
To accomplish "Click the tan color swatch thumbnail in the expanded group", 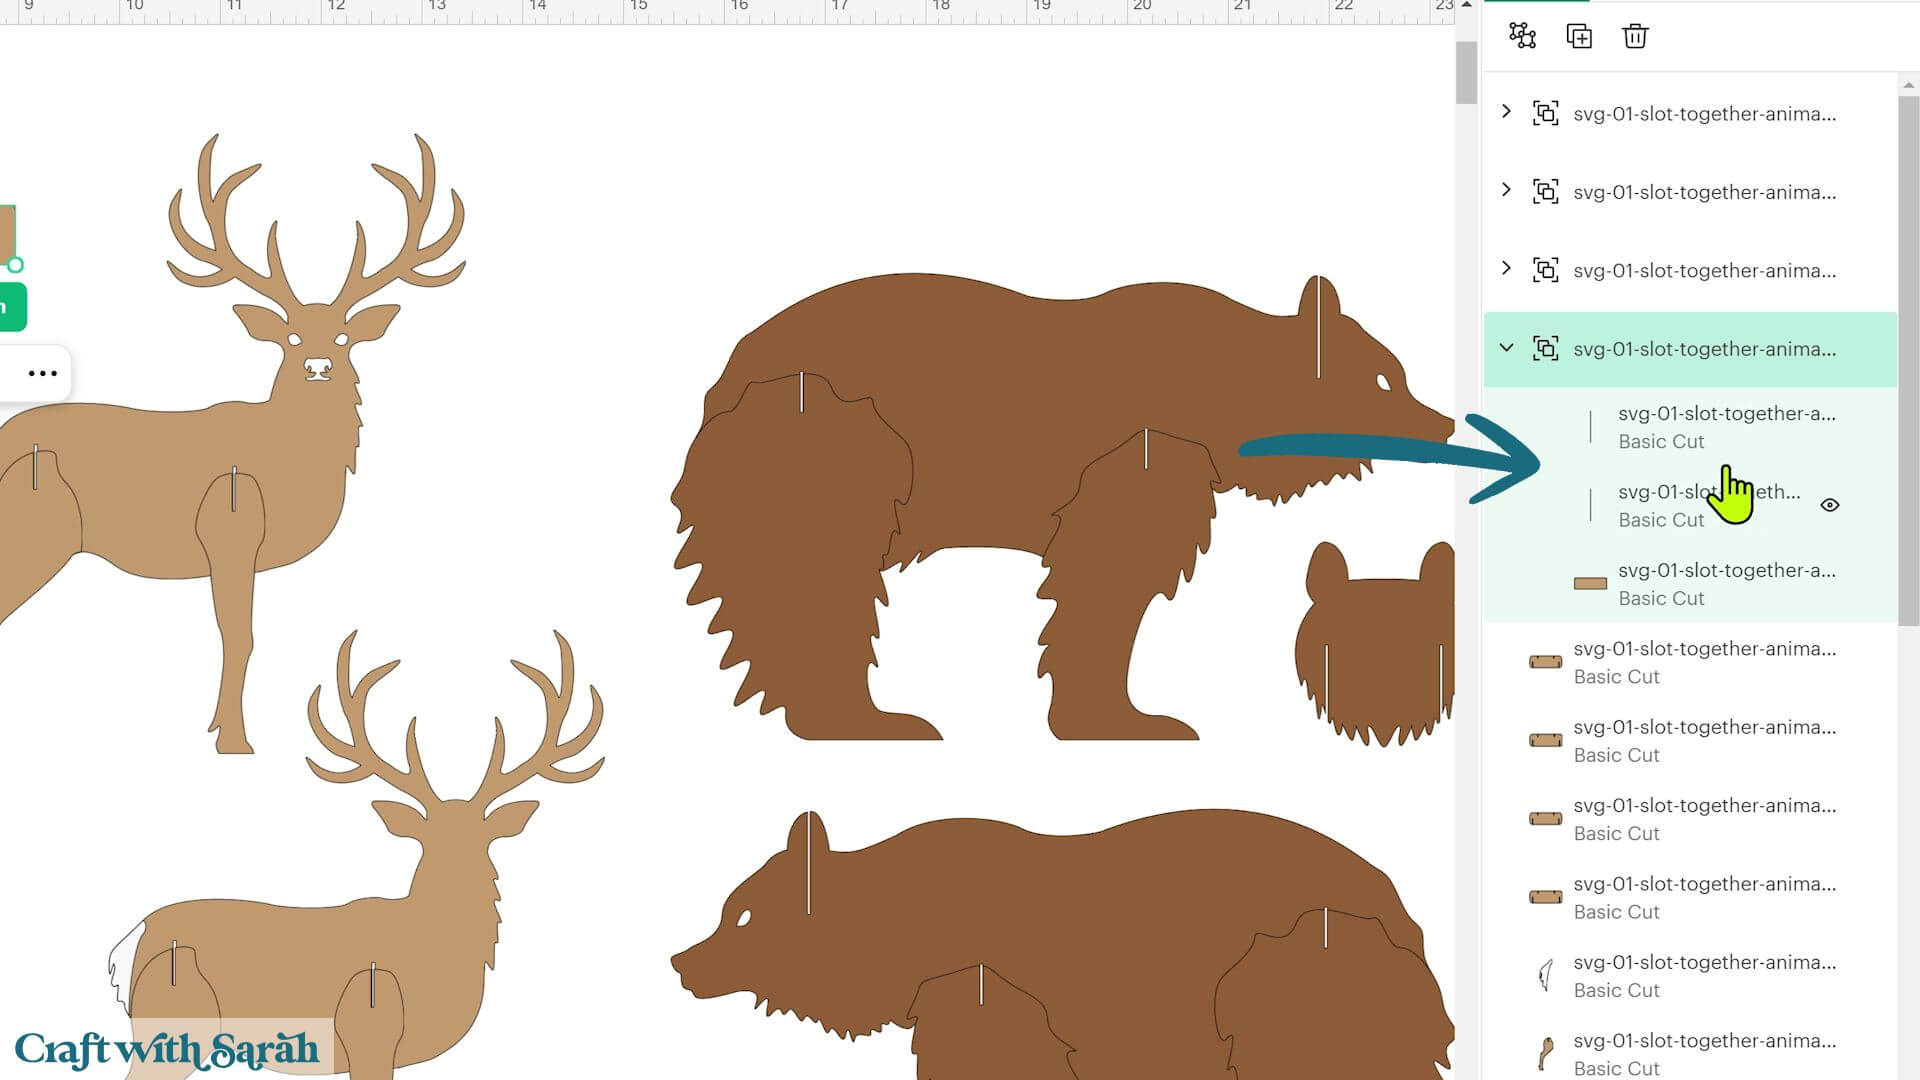I will (1590, 583).
